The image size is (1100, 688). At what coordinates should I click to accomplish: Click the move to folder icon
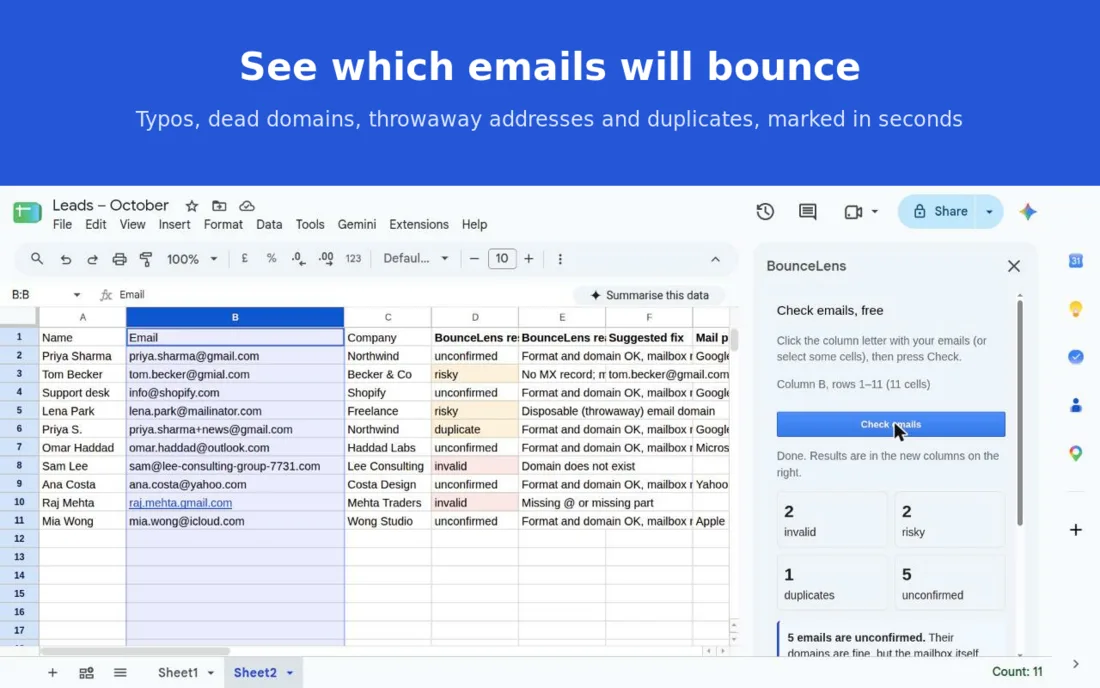tap(219, 206)
